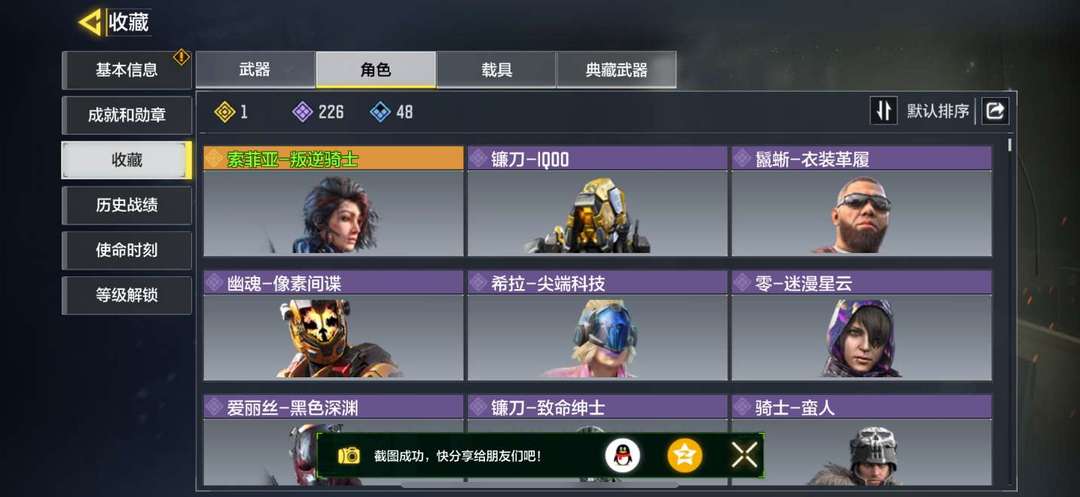Open the 典藏武器 tab
Viewport: 1080px width, 497px height.
tap(616, 70)
